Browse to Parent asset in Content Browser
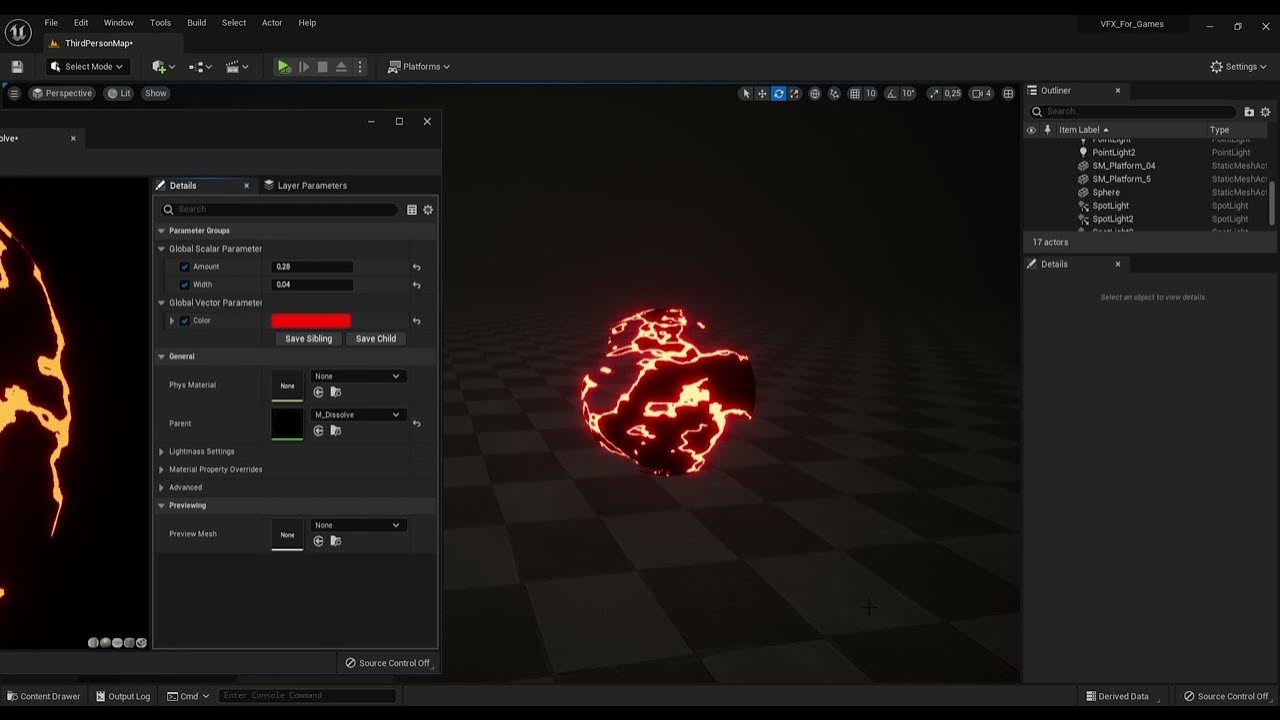 pyautogui.click(x=336, y=431)
